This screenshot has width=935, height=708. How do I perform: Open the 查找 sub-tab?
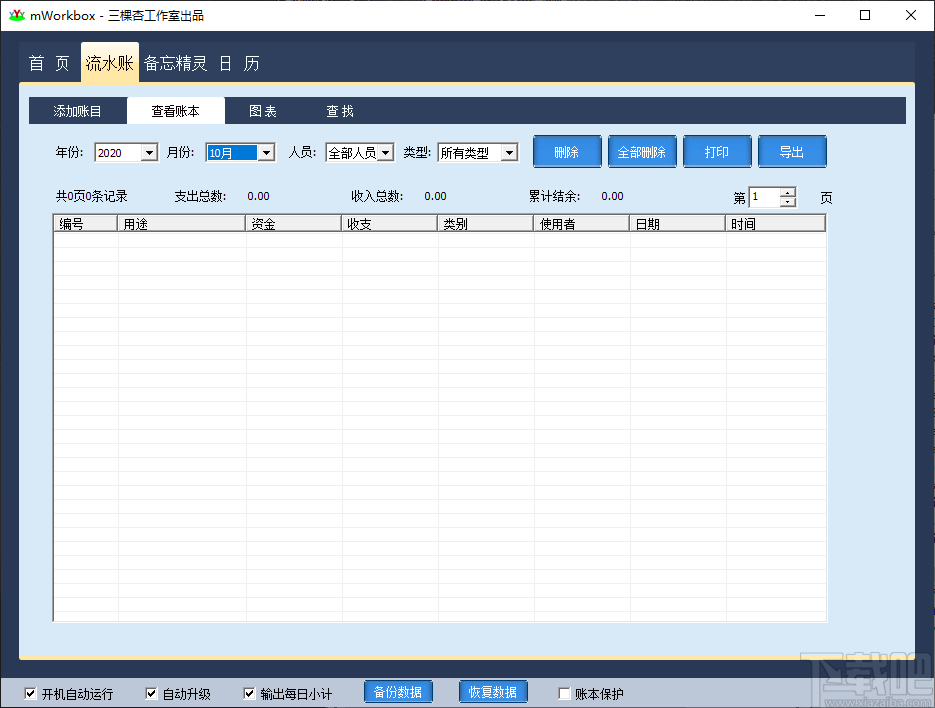point(340,111)
